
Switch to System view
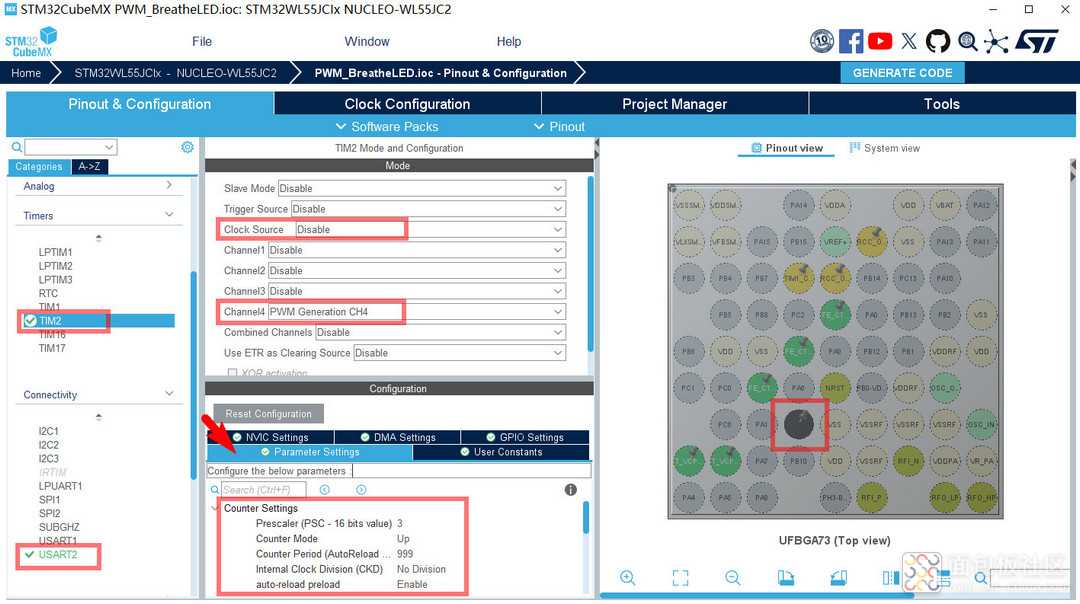[885, 148]
